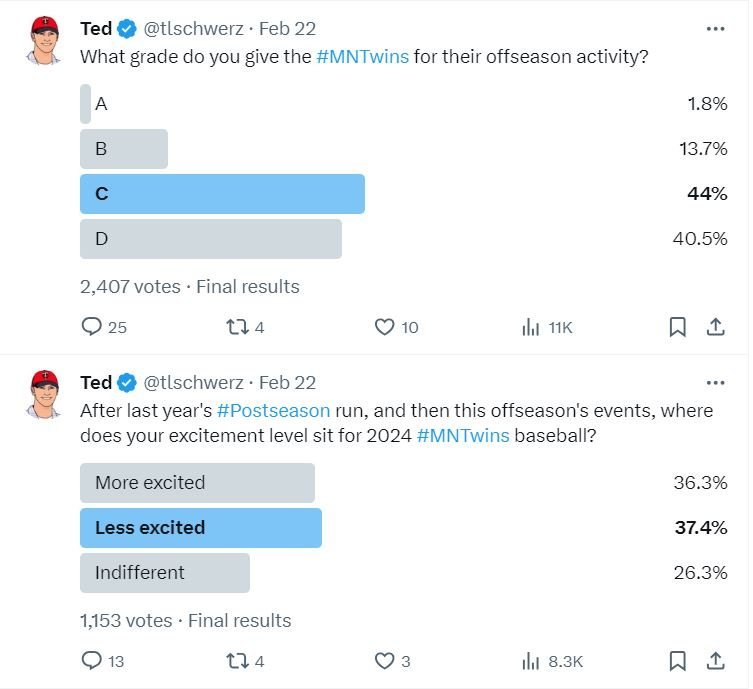
Task: Like the excitement level poll tweet
Action: pyautogui.click(x=385, y=661)
